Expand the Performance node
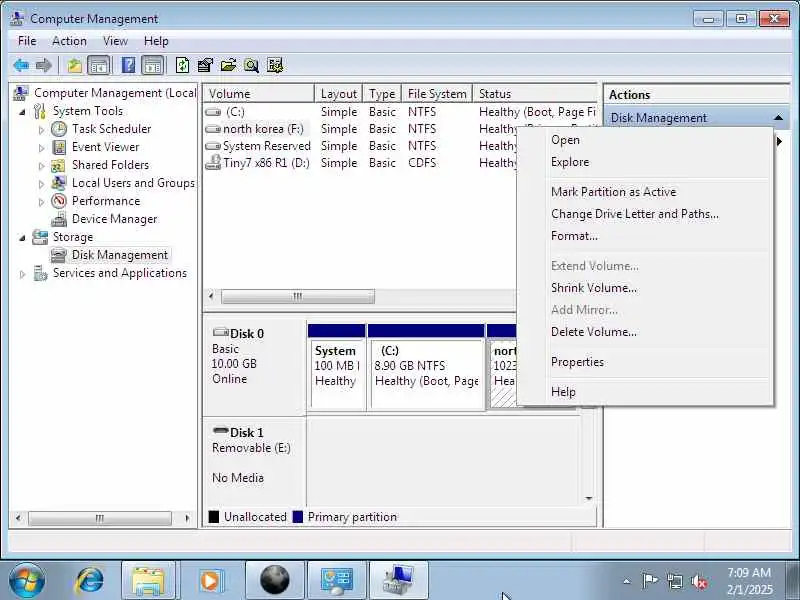 tap(41, 202)
